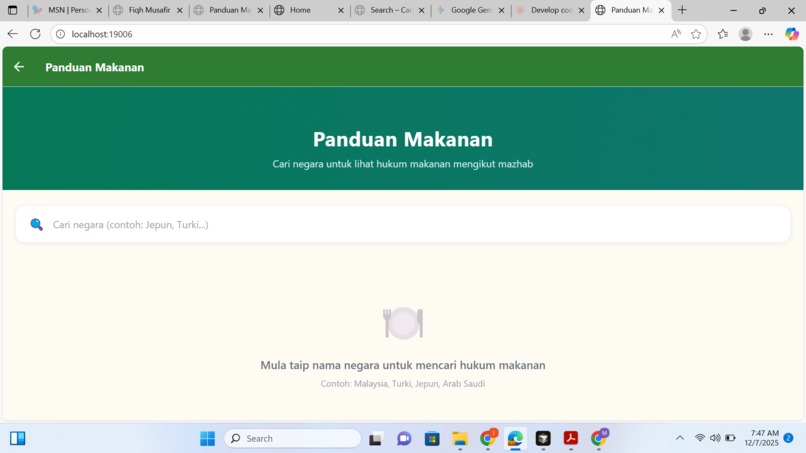The width and height of the screenshot is (806, 453).
Task: Close the active Panduan Makanan tab
Action: [662, 10]
